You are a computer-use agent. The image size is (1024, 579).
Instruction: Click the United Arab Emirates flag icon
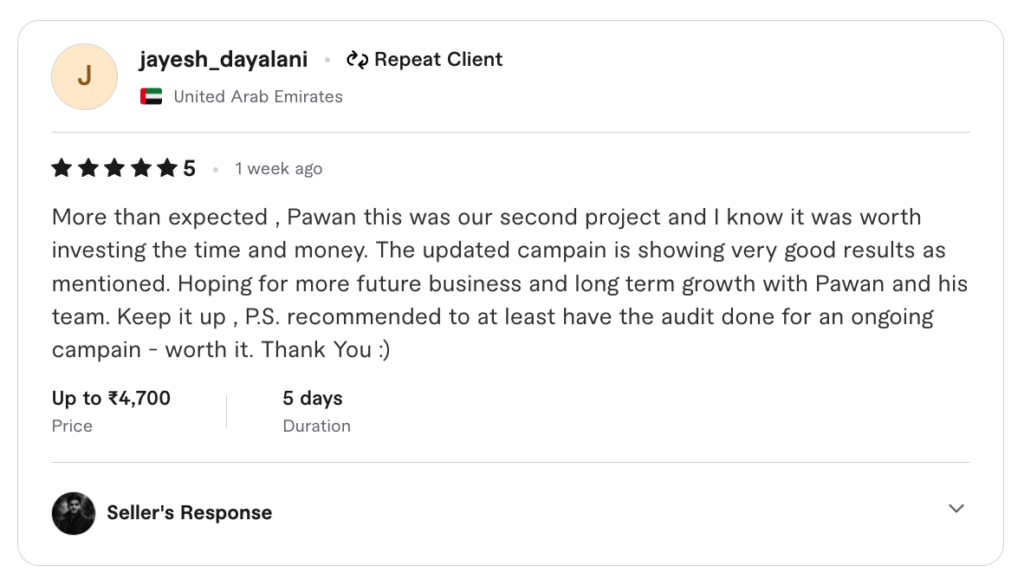pos(151,97)
